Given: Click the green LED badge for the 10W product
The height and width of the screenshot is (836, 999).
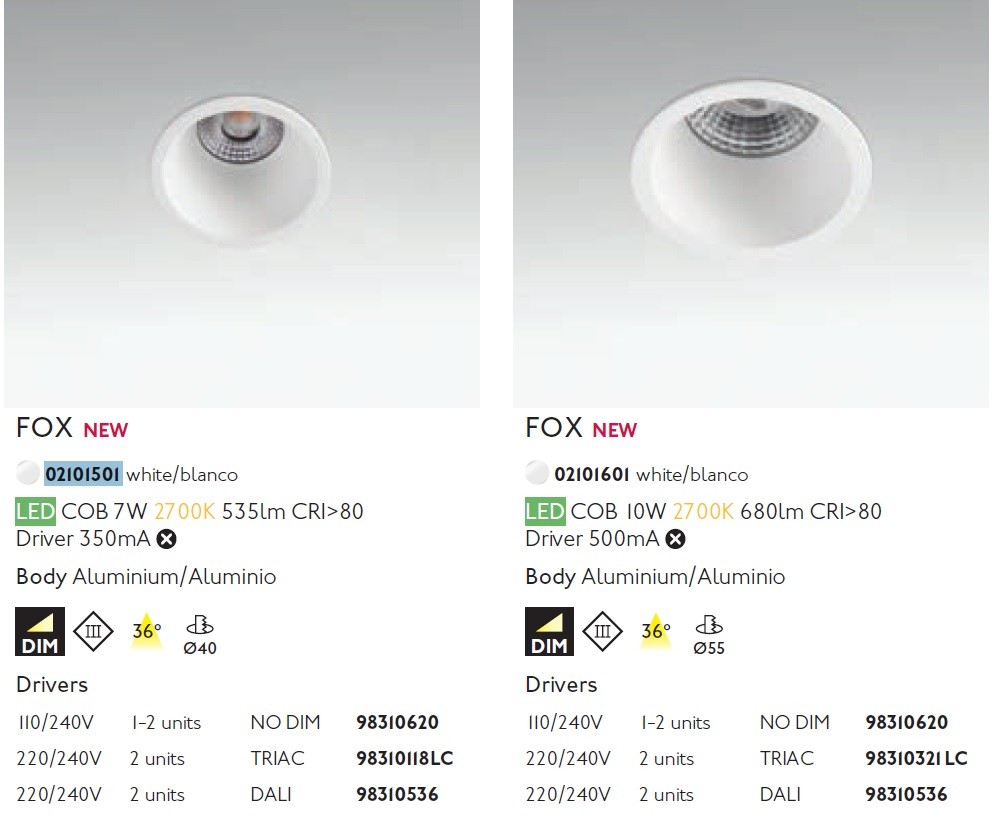Looking at the screenshot, I should [545, 512].
